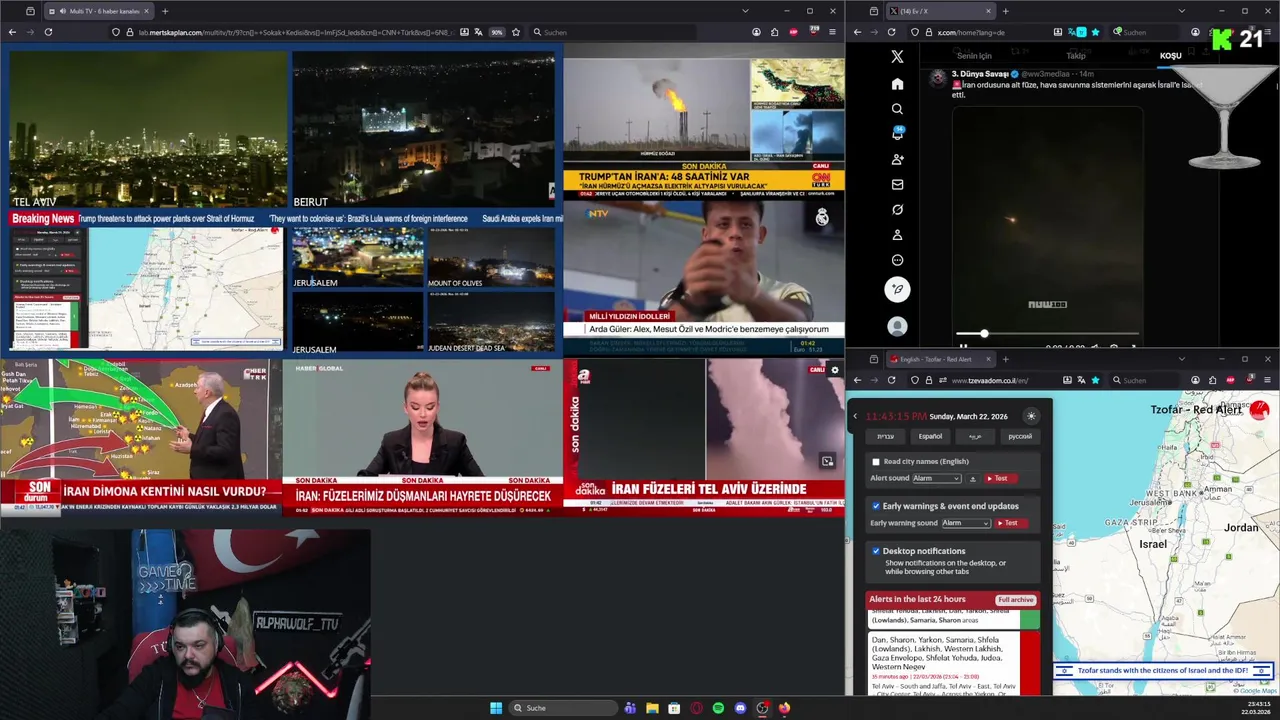Open Spotify from the taskbar

(718, 708)
